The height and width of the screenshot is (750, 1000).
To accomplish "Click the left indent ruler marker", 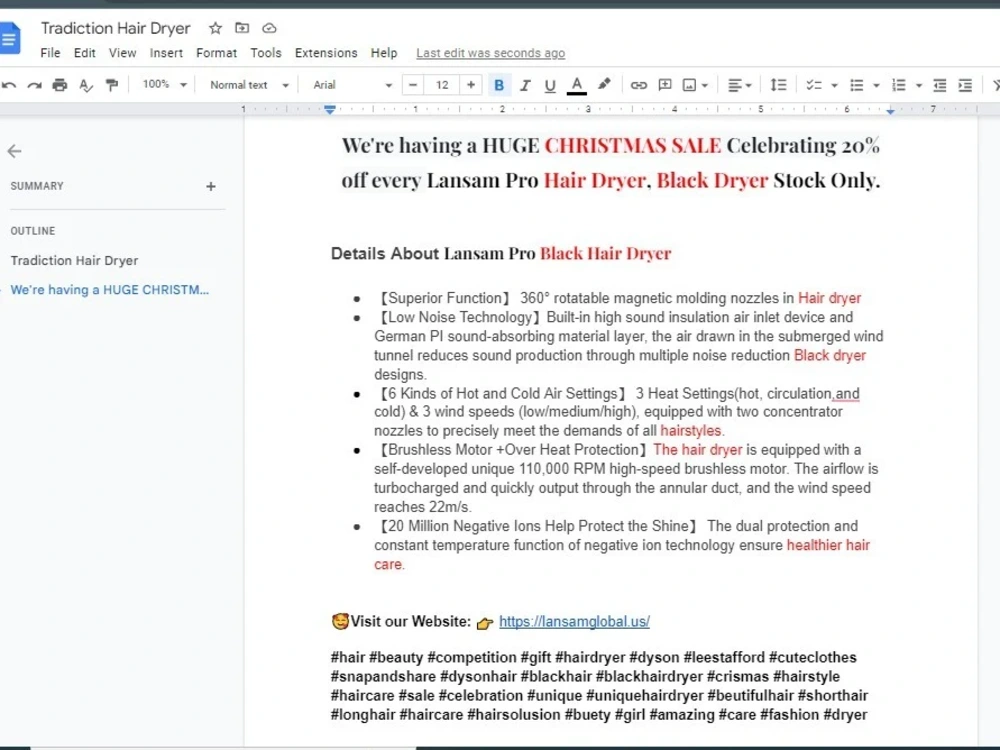I will pos(330,110).
